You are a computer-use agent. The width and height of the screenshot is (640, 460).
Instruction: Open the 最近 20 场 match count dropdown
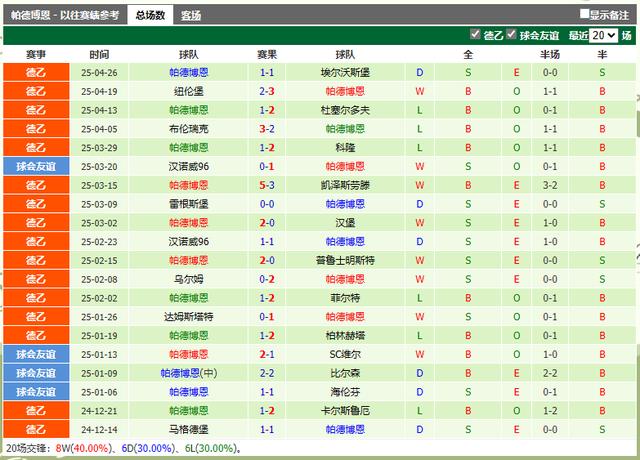pos(603,35)
